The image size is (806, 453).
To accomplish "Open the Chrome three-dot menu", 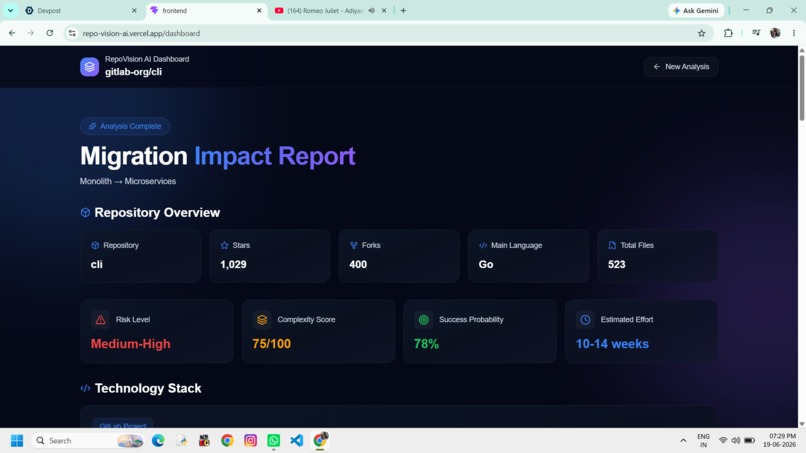I will click(794, 33).
